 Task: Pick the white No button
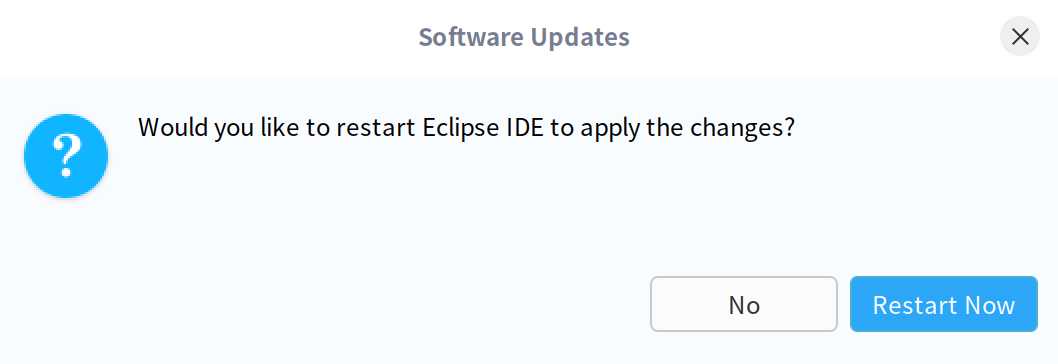pos(744,304)
